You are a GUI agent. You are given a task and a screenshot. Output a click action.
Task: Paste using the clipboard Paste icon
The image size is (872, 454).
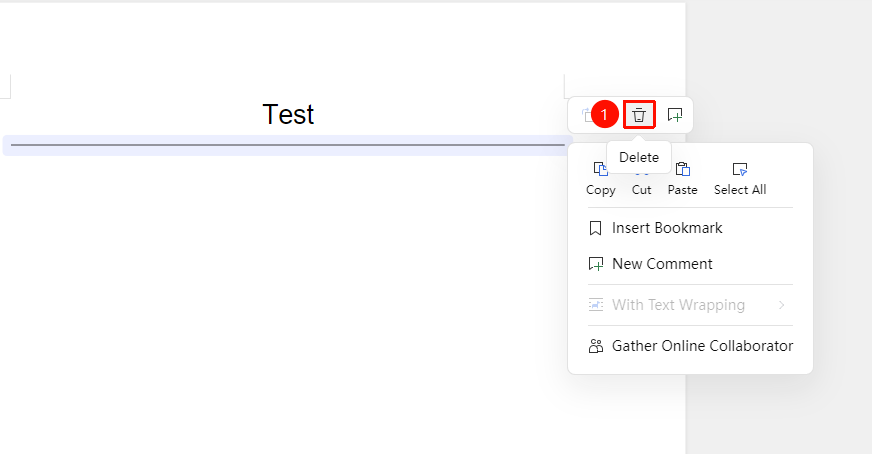[682, 169]
